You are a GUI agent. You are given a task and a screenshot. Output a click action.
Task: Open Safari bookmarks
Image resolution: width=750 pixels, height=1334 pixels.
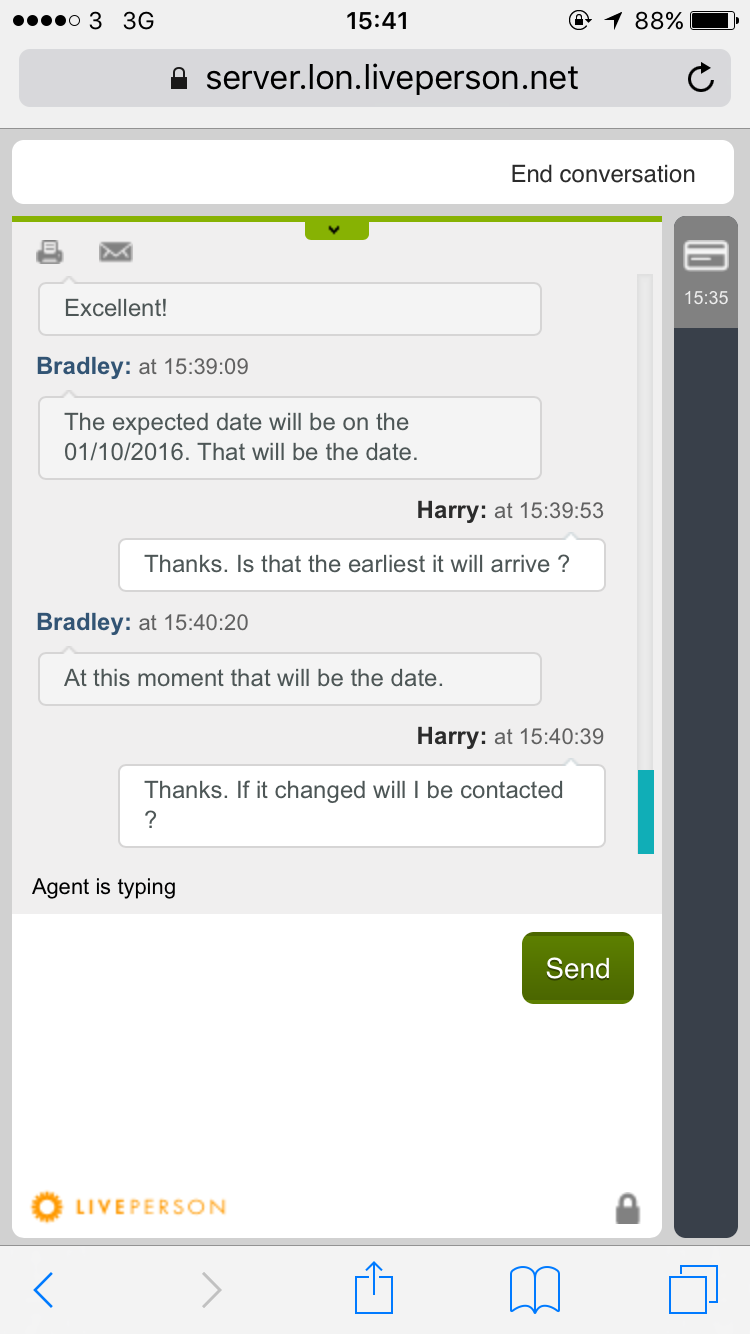534,1288
